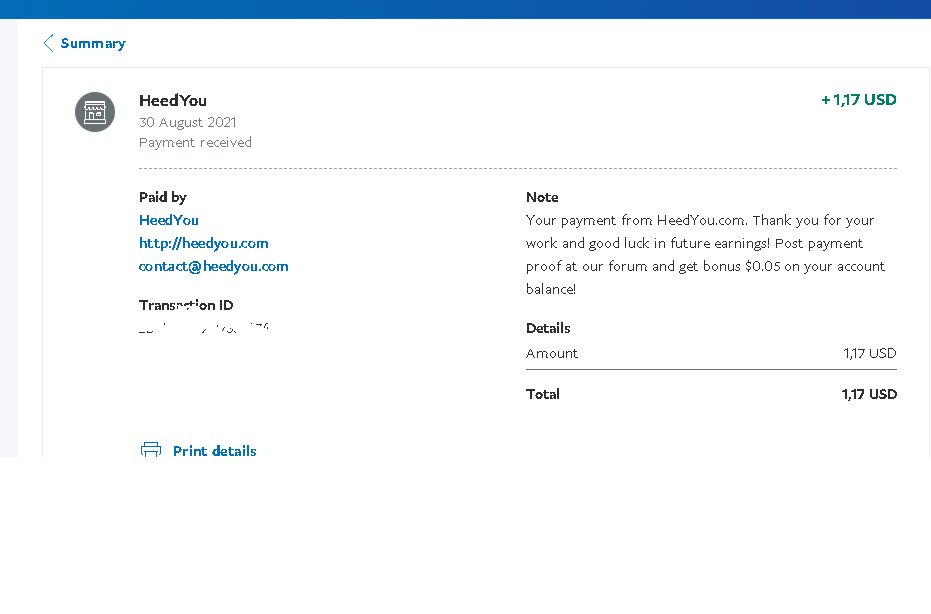The image size is (931, 614).
Task: Click the Payment received status text
Action: pyautogui.click(x=195, y=143)
